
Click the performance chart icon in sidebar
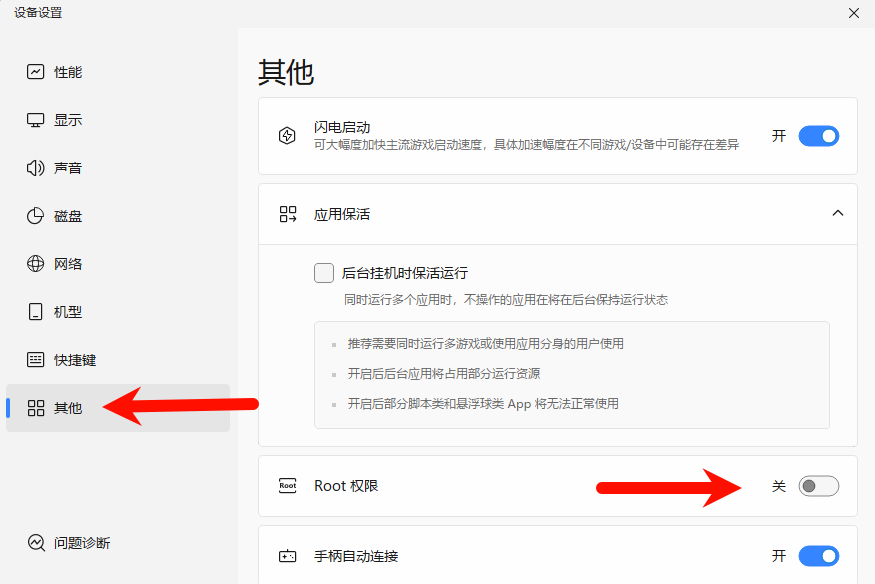click(36, 72)
